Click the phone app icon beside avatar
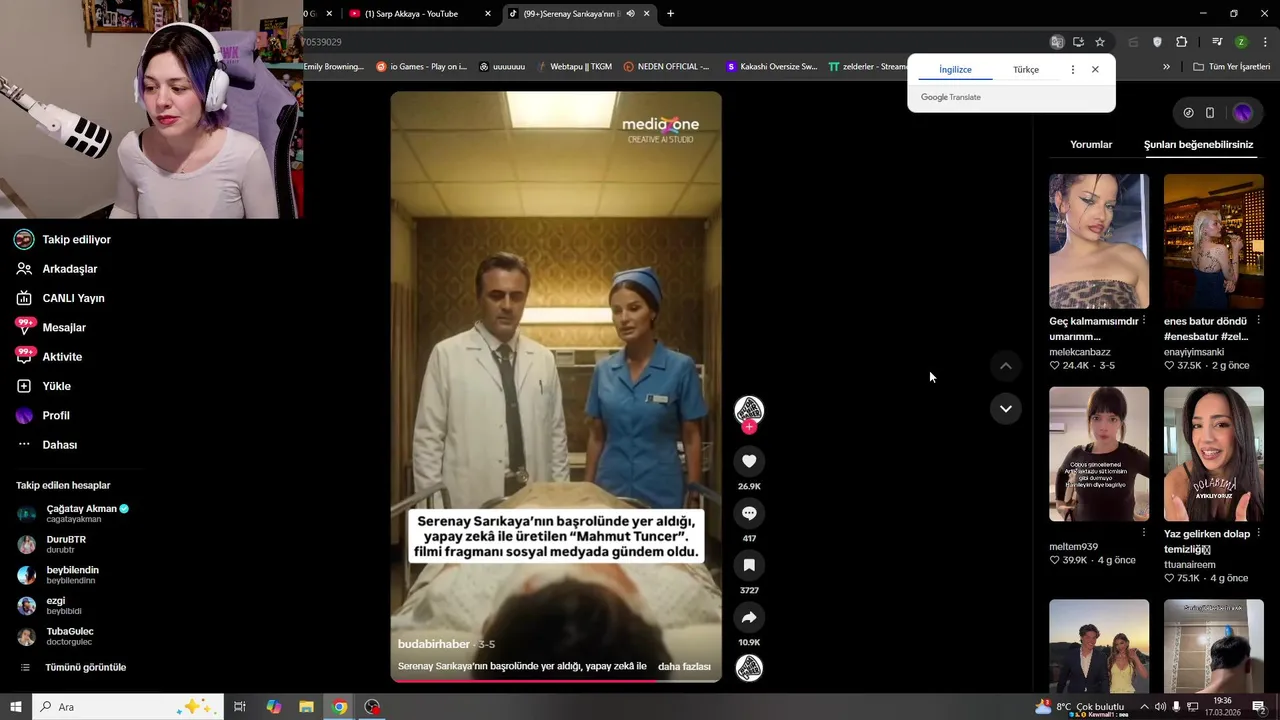The width and height of the screenshot is (1280, 720). [1210, 113]
